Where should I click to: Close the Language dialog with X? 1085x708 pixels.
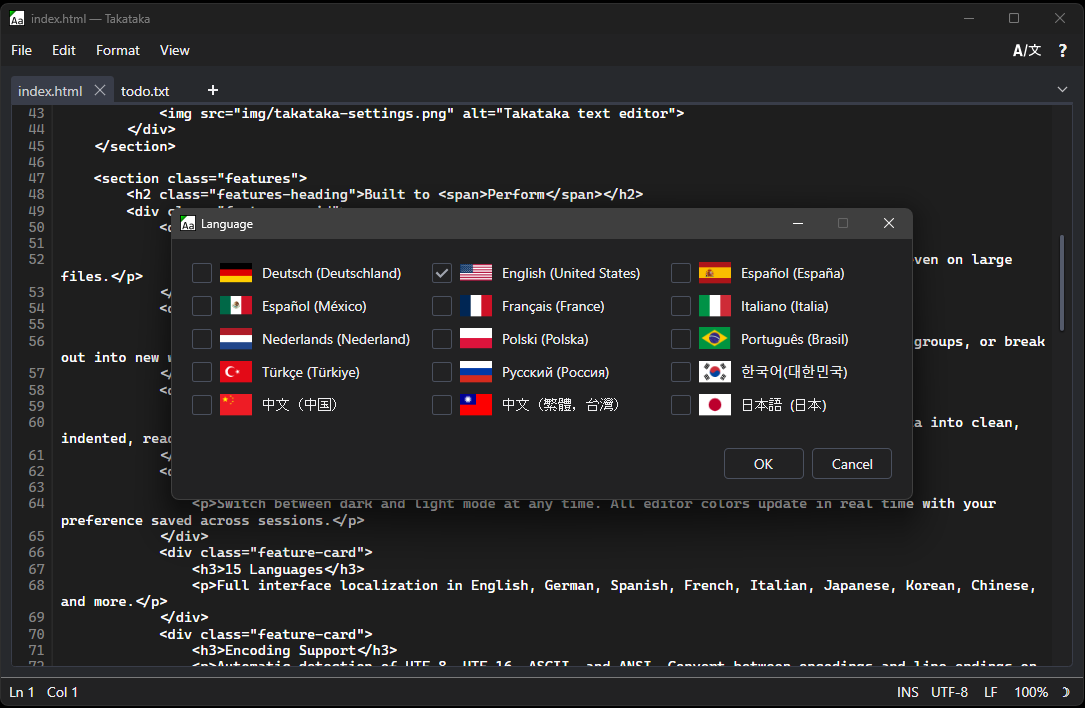click(x=888, y=223)
